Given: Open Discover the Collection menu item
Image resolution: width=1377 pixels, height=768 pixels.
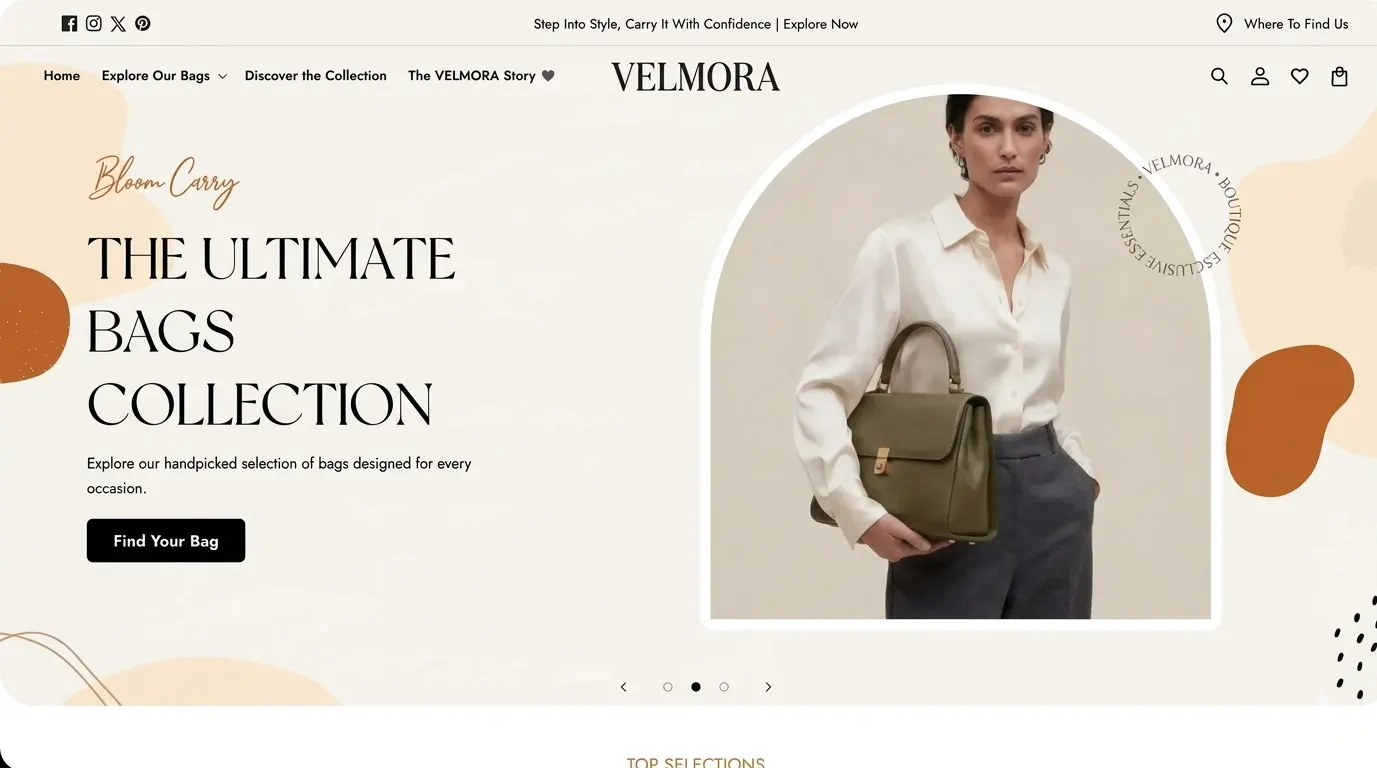Looking at the screenshot, I should pyautogui.click(x=316, y=76).
